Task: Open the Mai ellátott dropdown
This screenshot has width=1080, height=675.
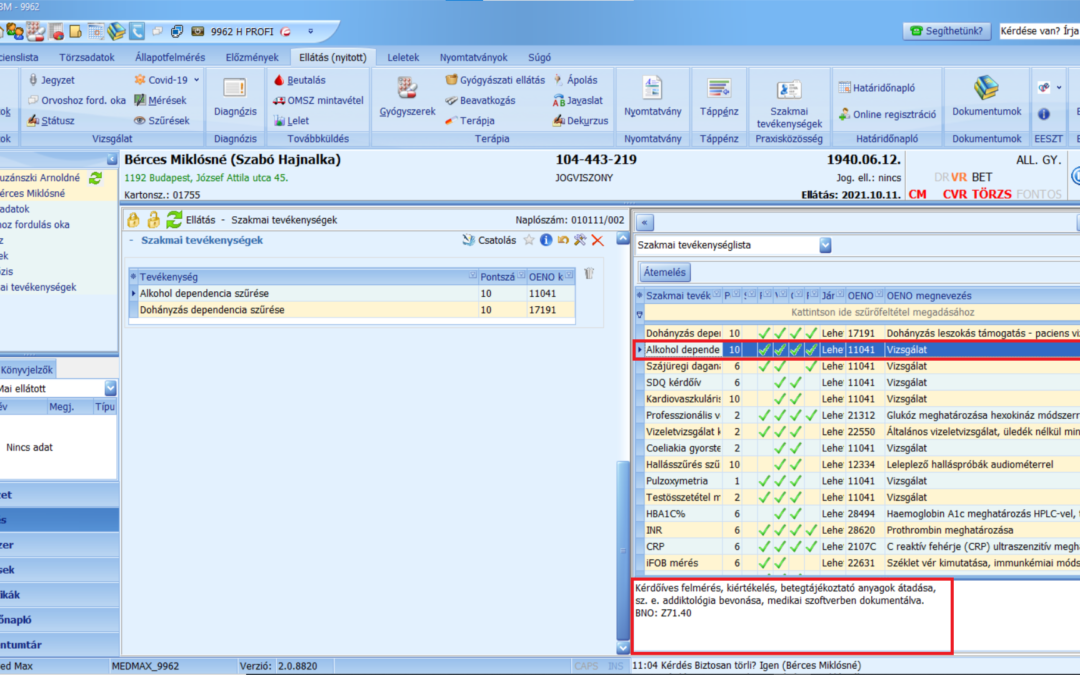Action: coord(110,388)
